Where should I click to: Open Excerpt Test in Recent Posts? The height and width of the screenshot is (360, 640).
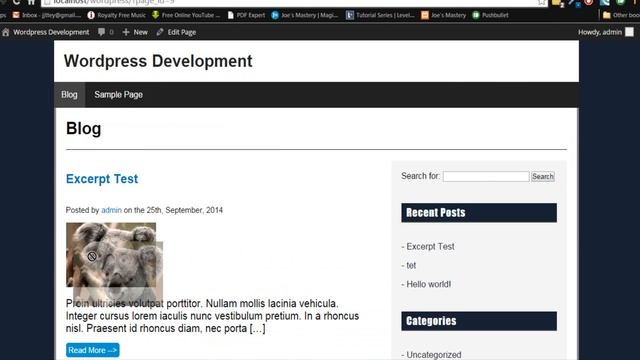click(x=430, y=247)
